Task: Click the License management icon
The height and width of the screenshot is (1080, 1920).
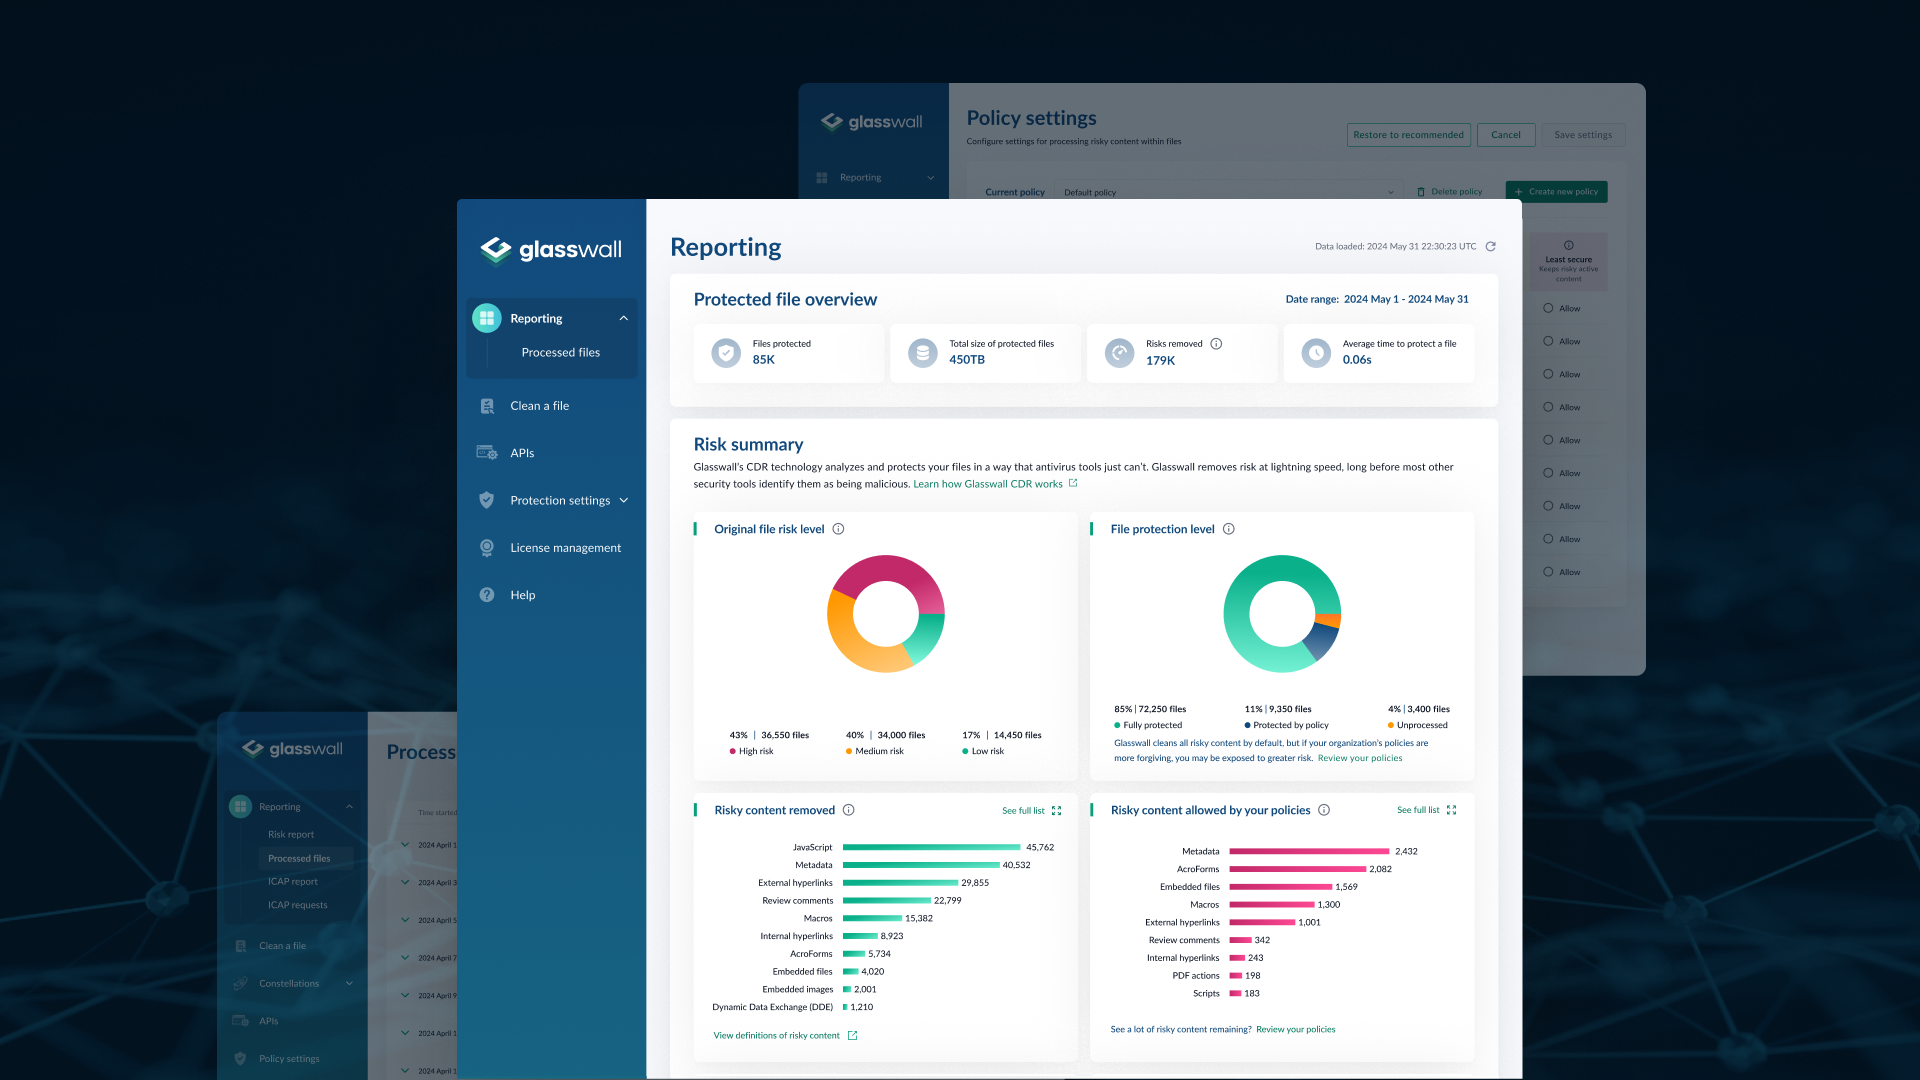Action: (487, 548)
